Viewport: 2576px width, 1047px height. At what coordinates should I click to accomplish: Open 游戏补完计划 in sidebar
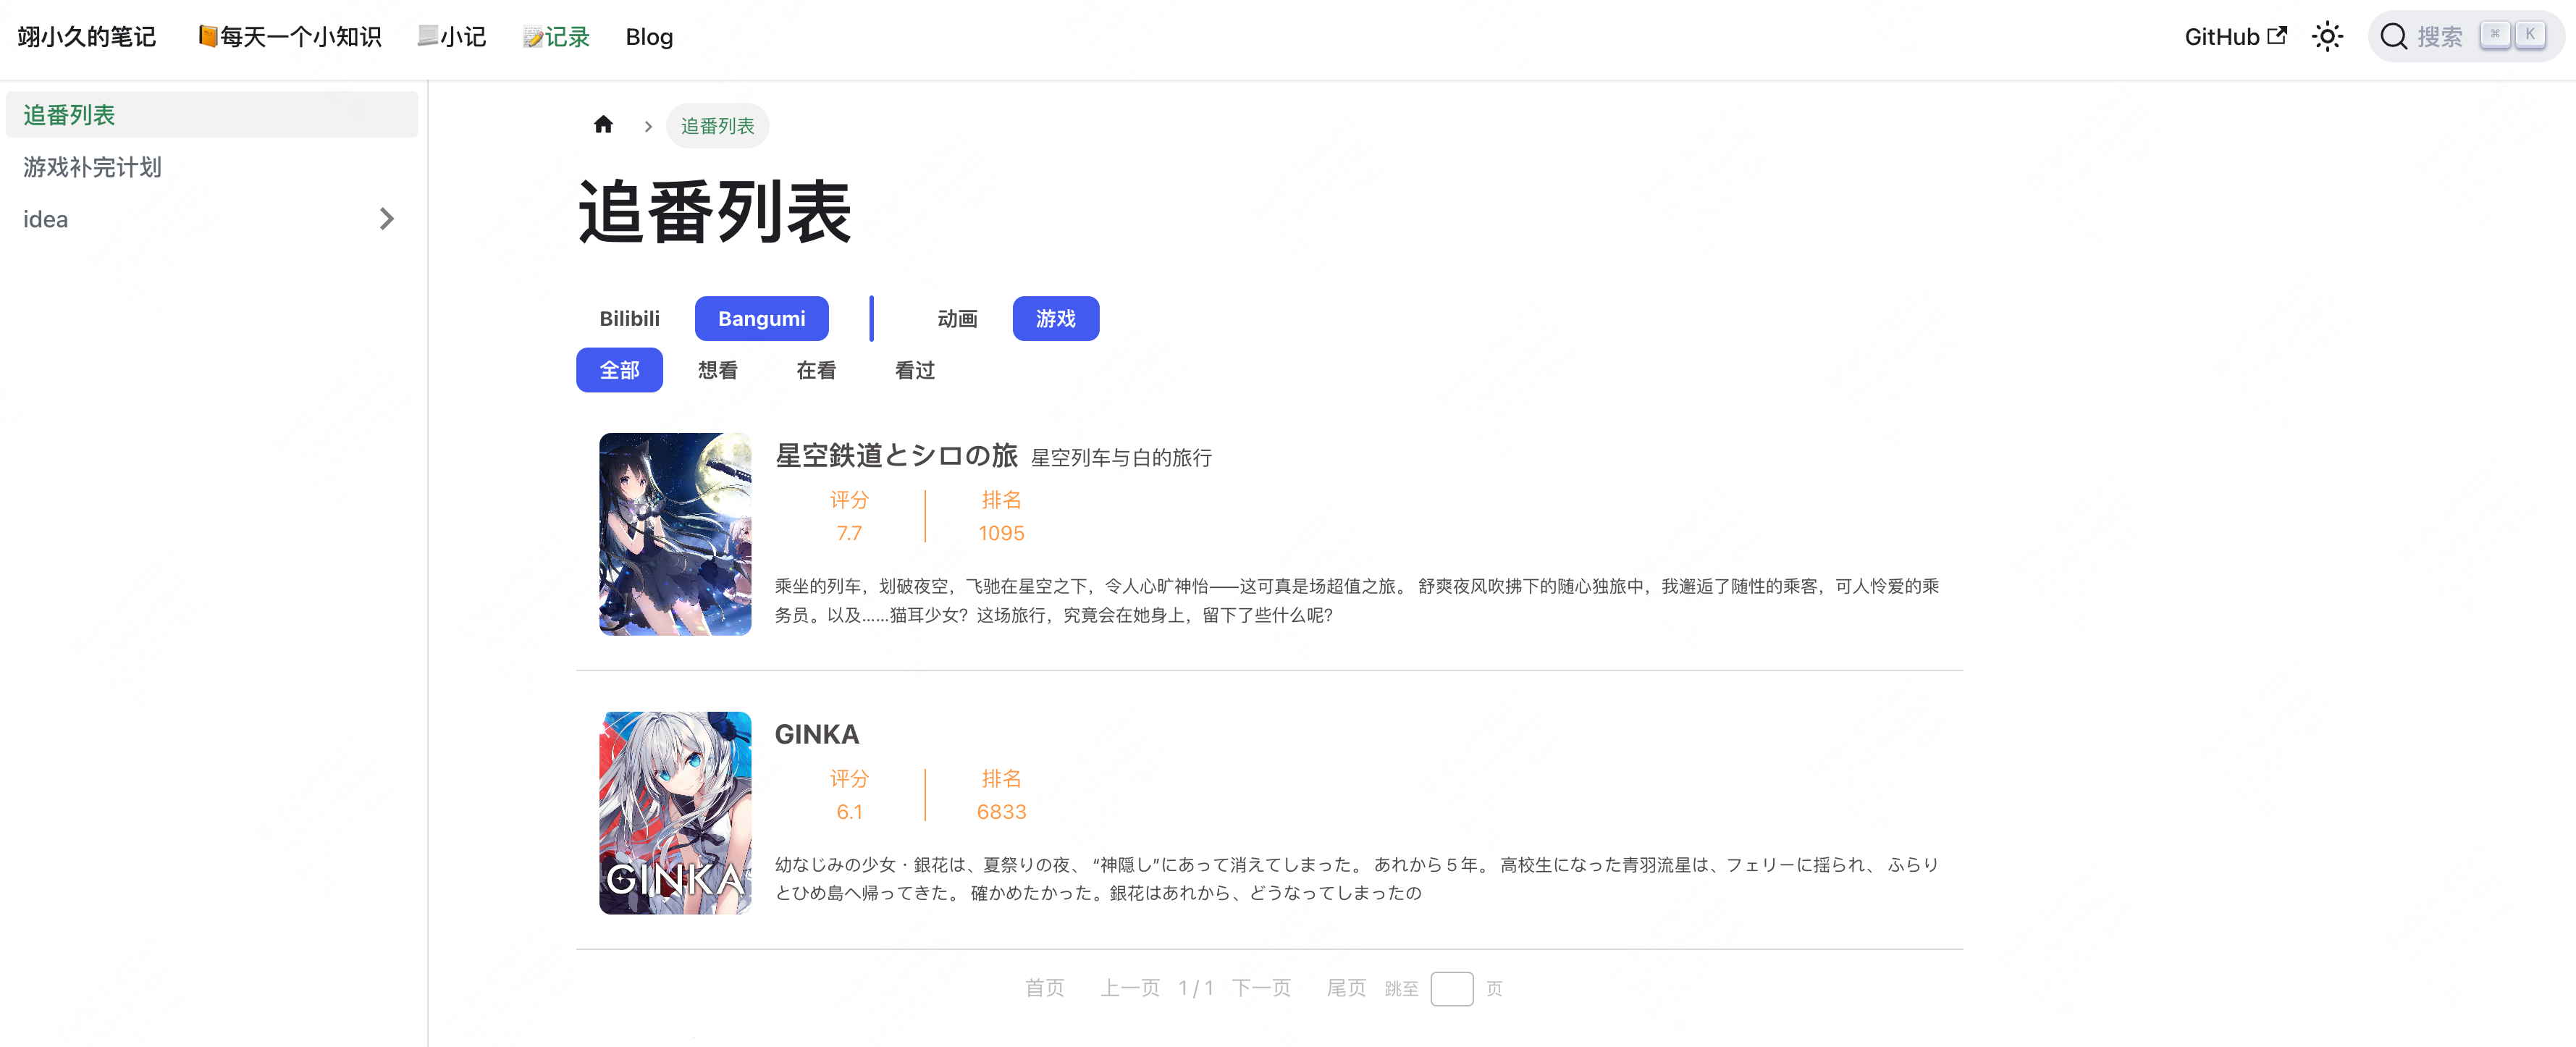click(x=92, y=167)
